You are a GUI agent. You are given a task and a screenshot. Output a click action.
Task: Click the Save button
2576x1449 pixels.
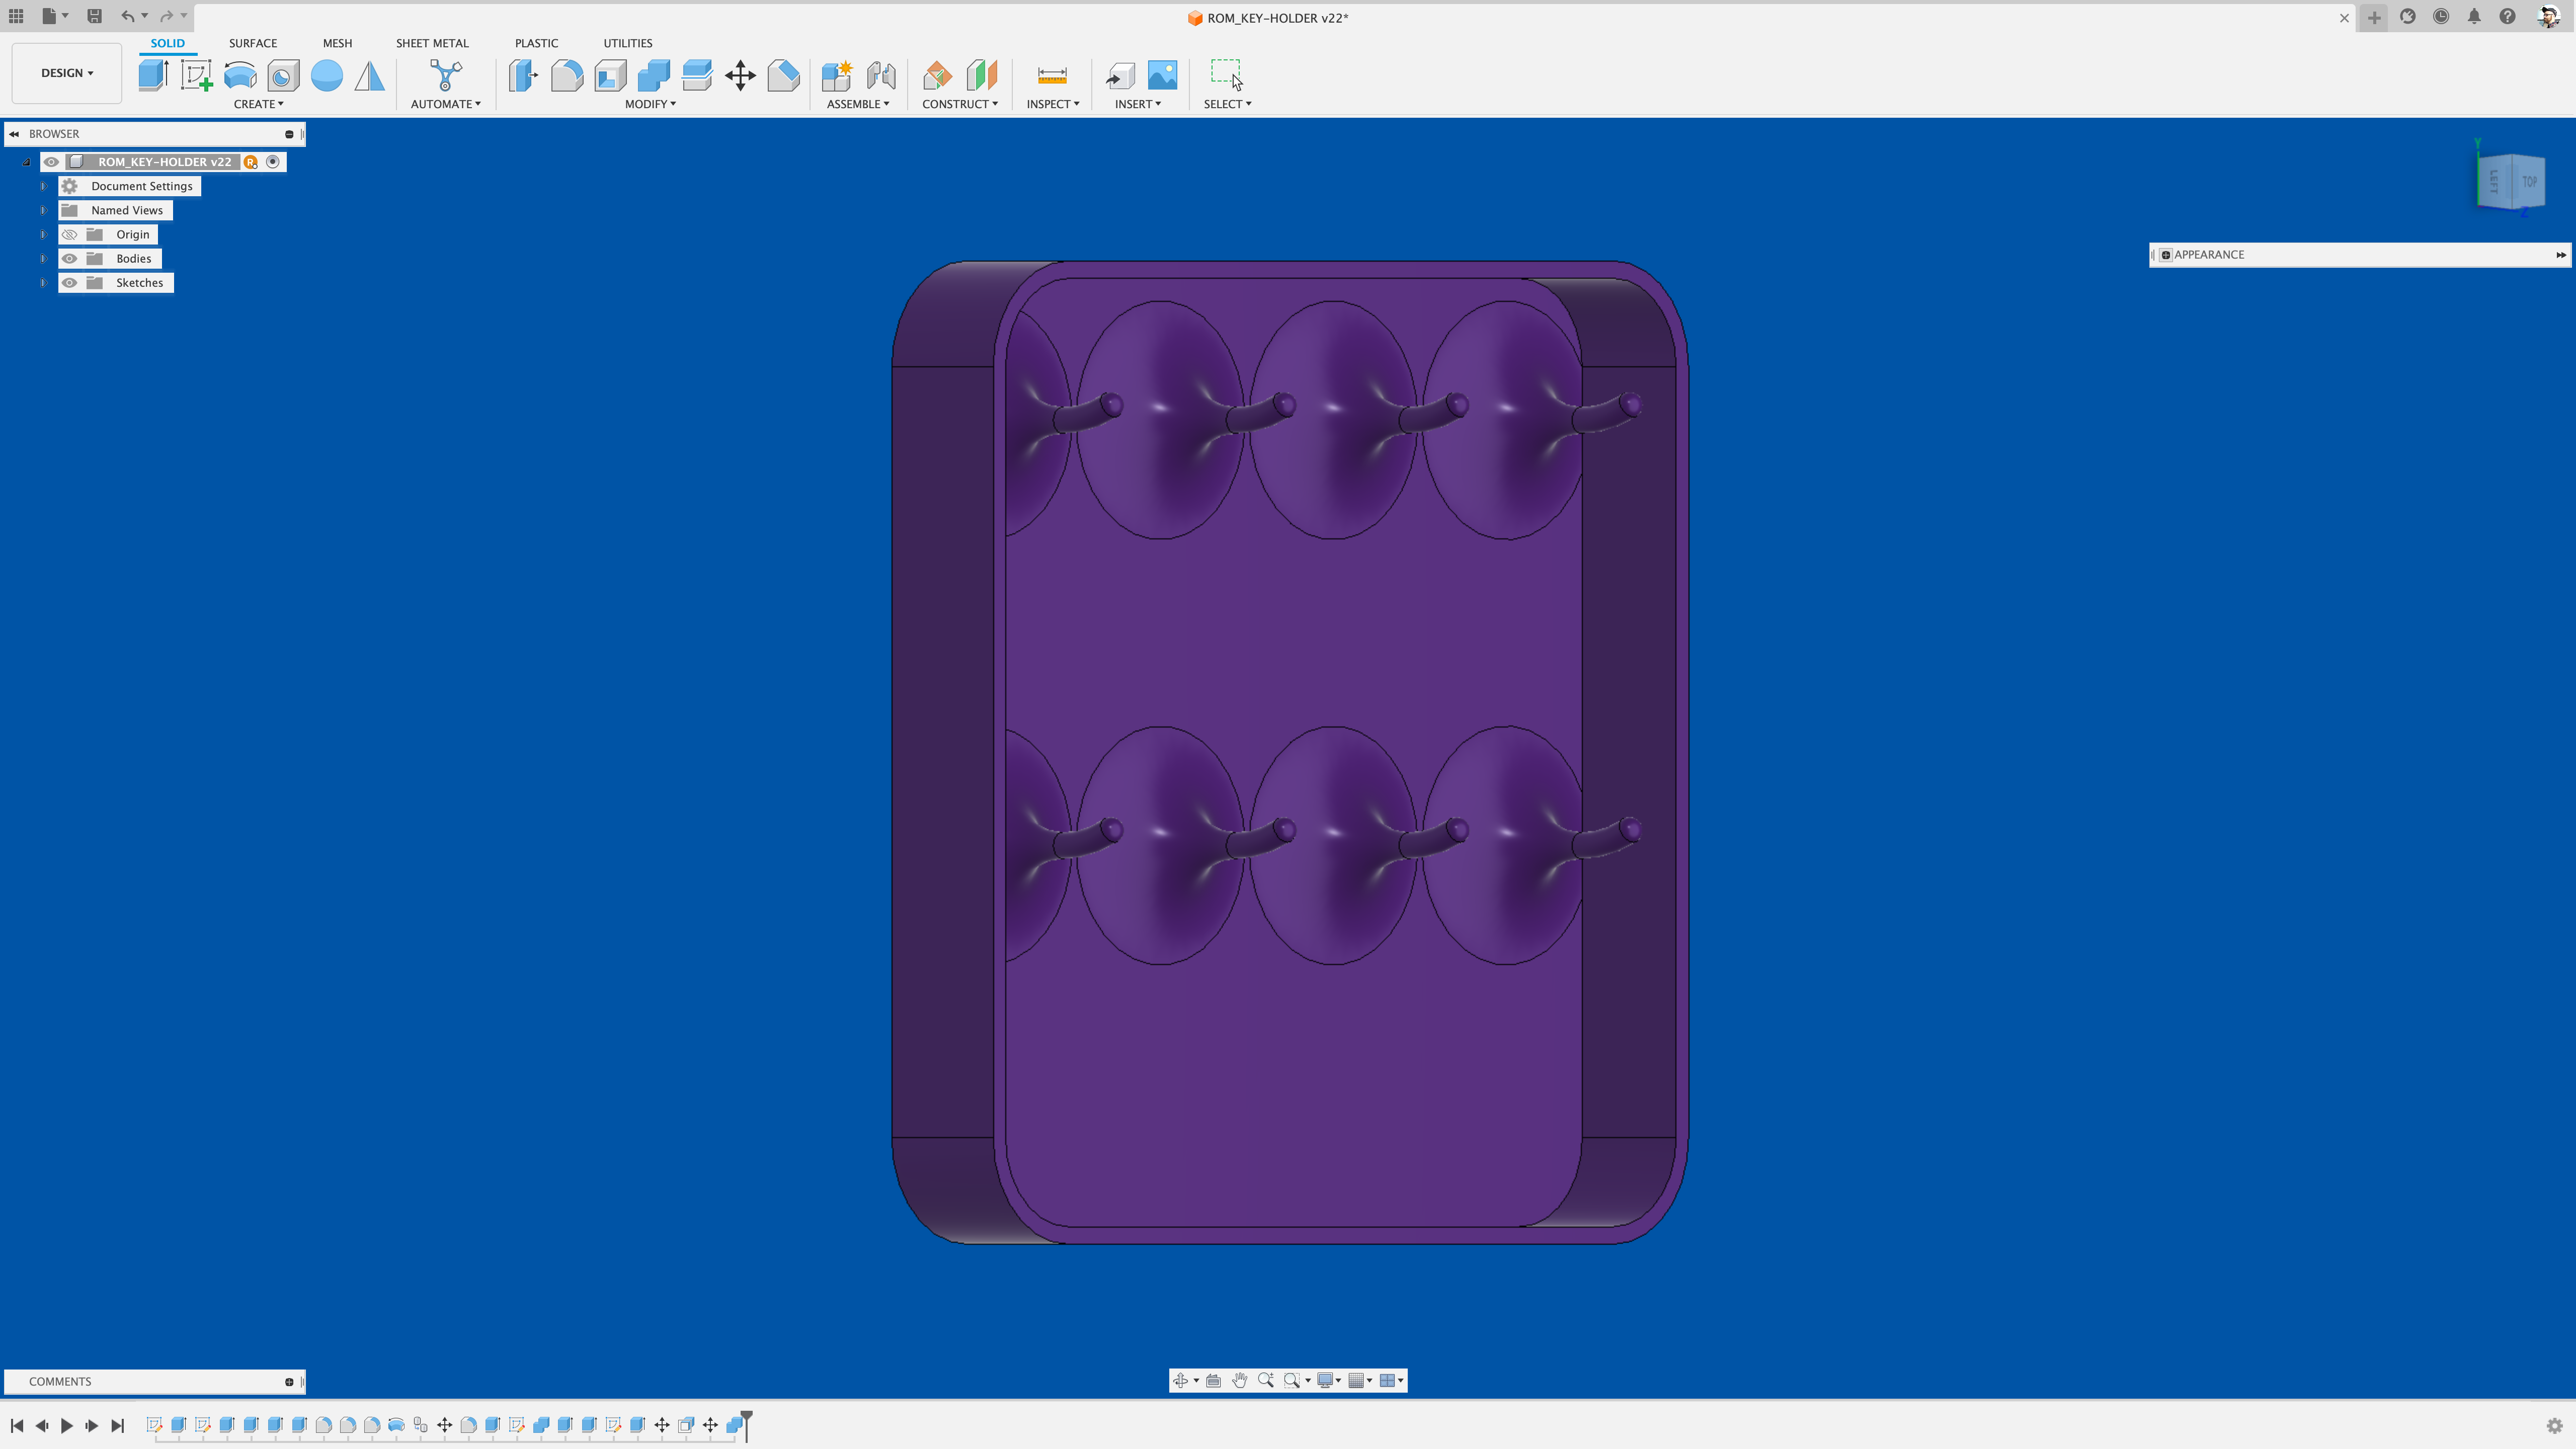pyautogui.click(x=94, y=16)
